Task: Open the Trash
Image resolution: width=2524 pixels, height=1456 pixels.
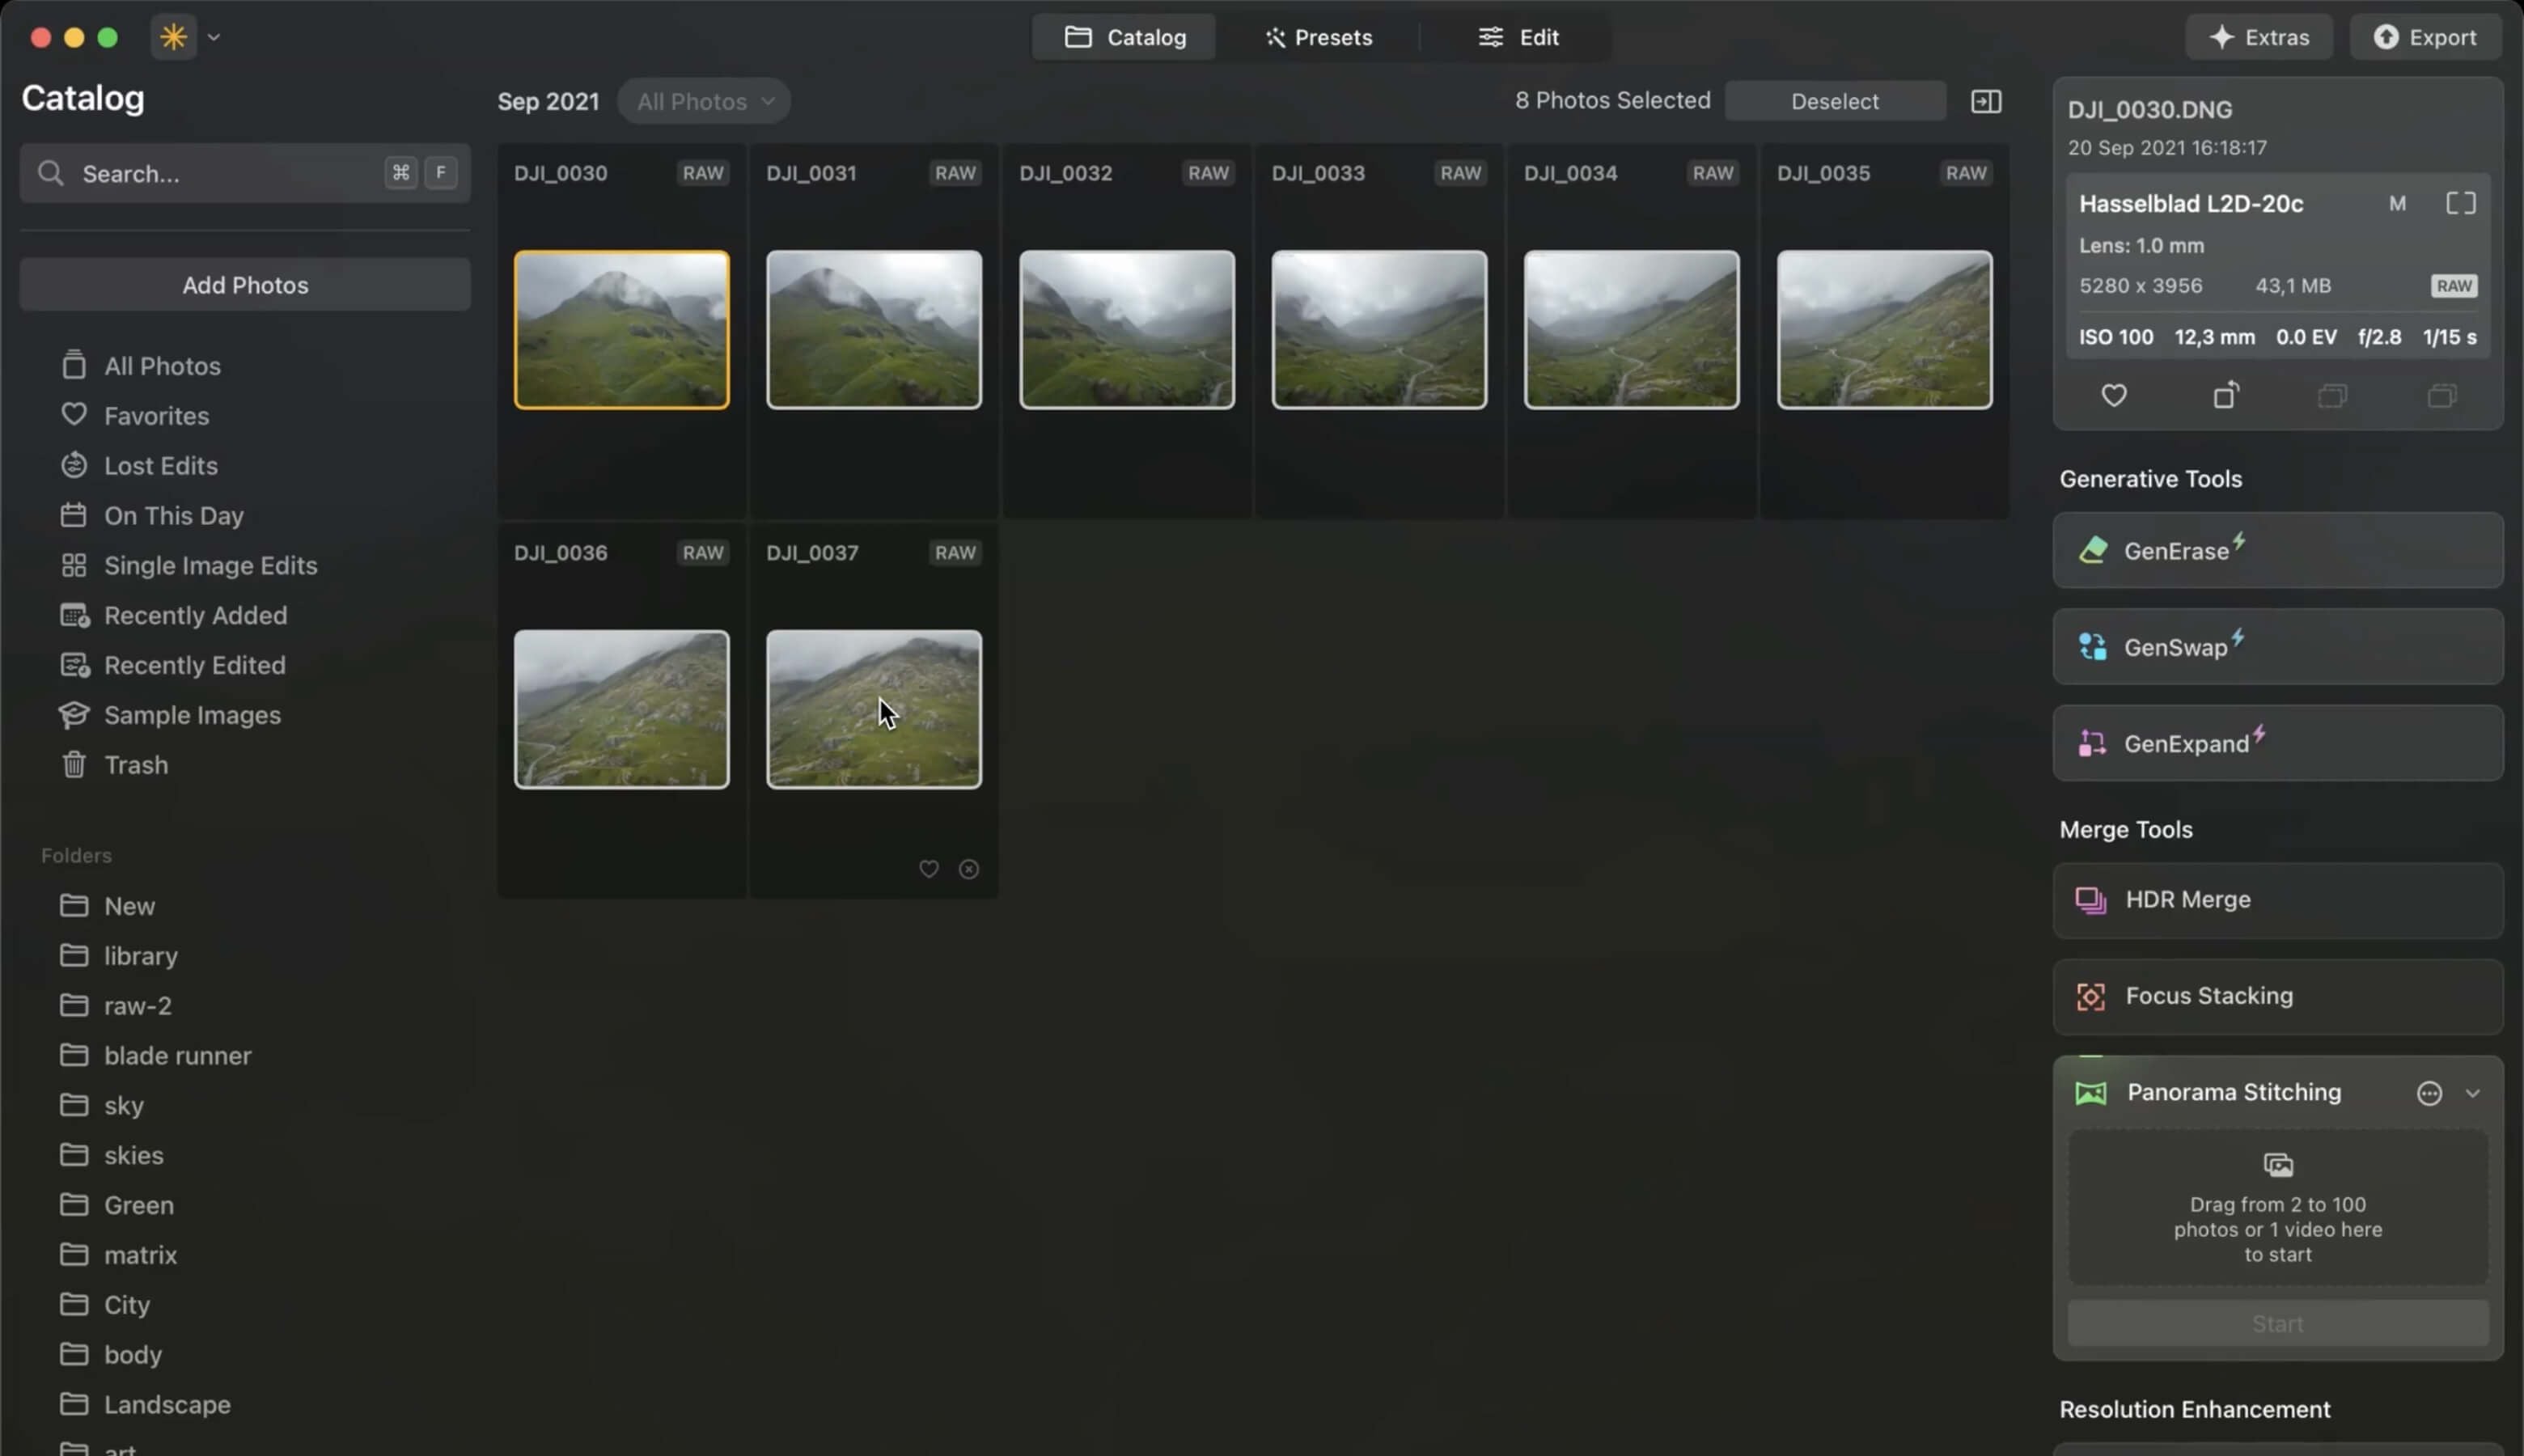Action: [x=136, y=766]
